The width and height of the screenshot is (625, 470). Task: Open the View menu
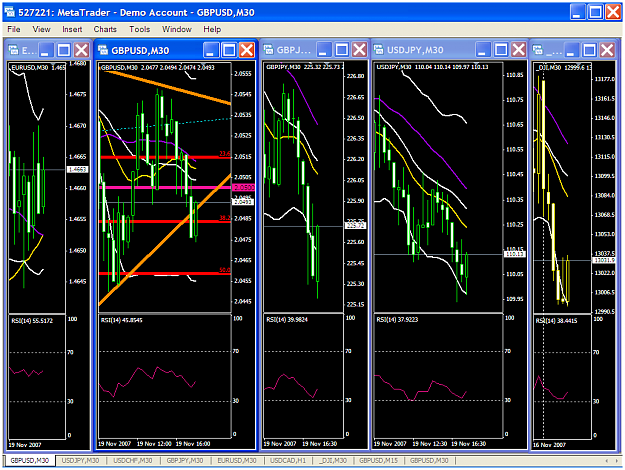point(41,29)
